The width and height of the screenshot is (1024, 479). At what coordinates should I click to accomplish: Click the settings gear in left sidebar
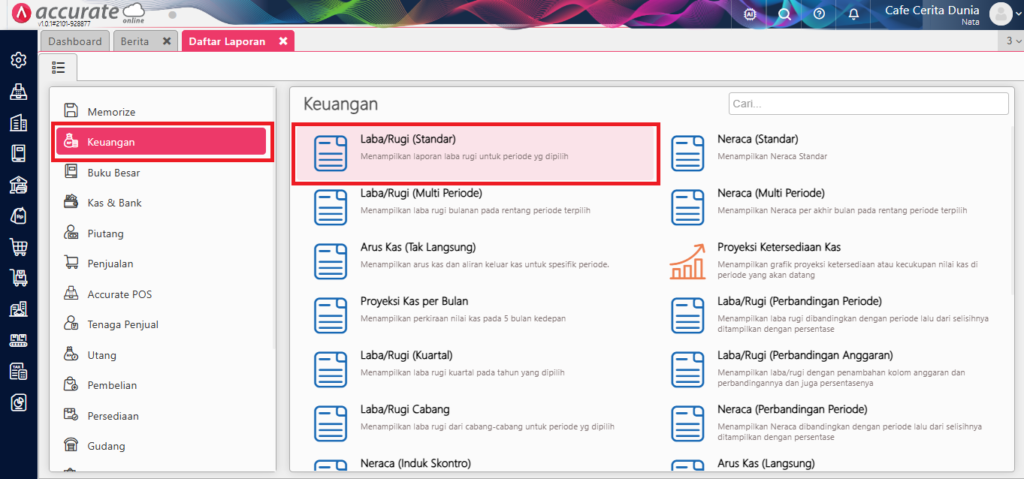pos(18,60)
